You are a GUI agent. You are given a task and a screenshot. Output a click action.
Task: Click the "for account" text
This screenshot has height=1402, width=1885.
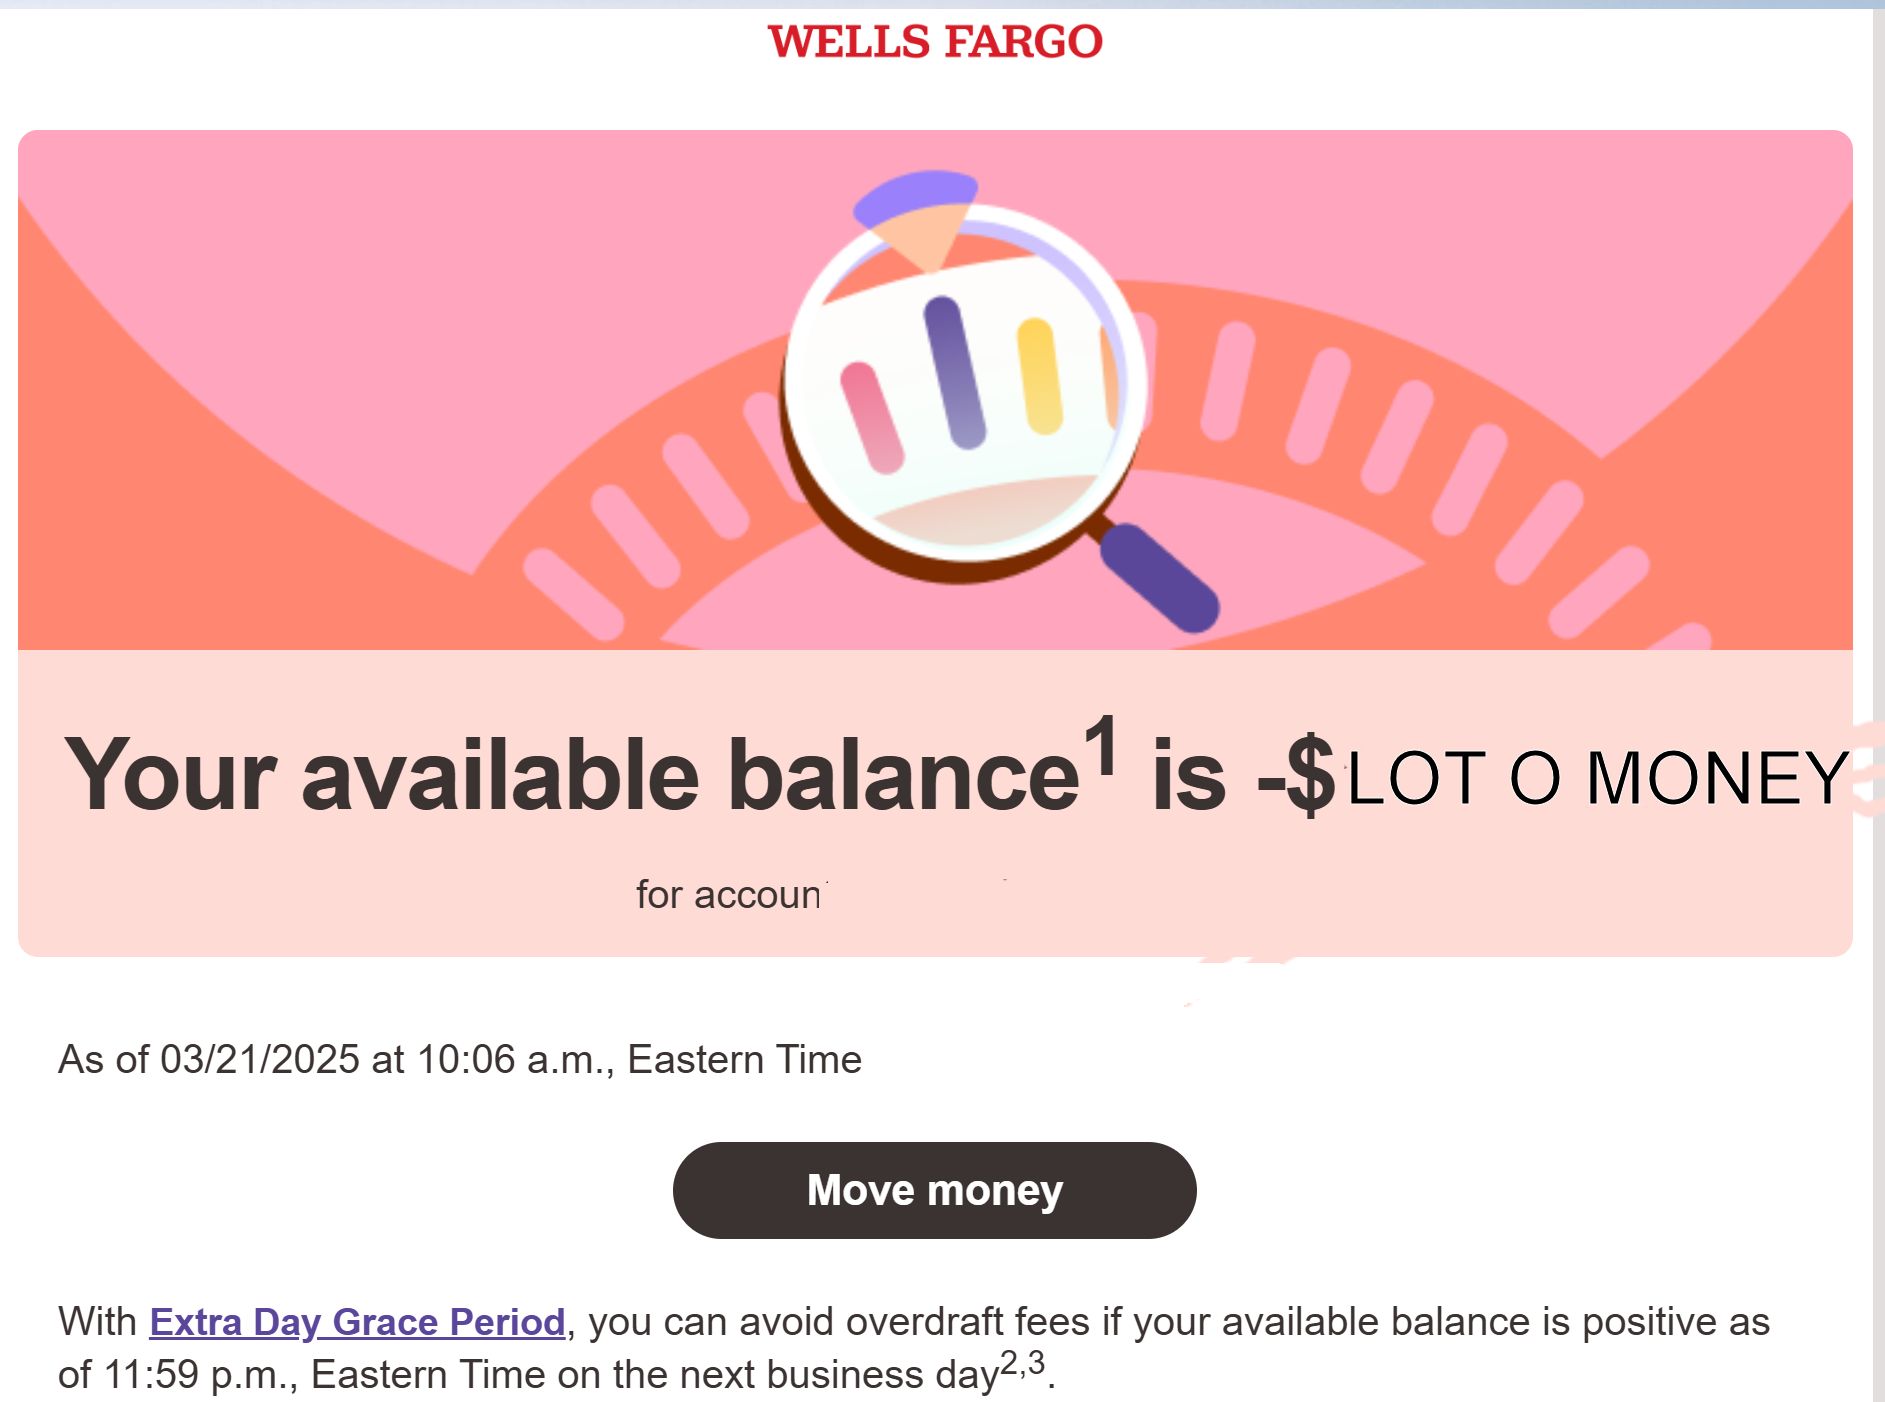[728, 895]
